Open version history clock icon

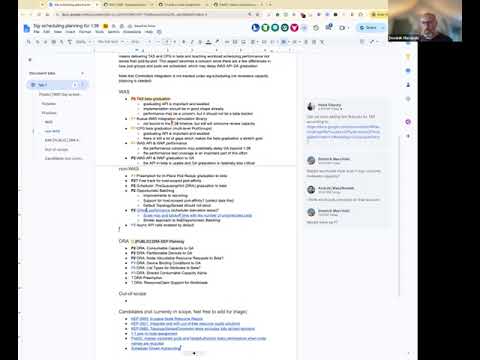(x=316, y=28)
